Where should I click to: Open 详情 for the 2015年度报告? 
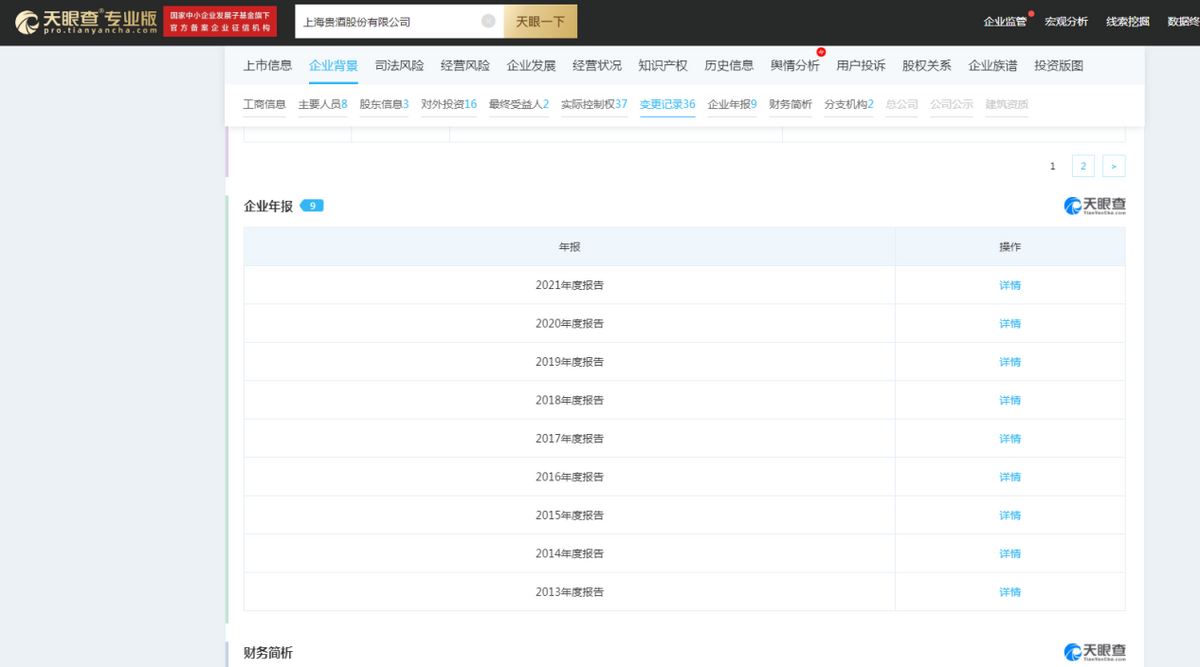[x=1010, y=514]
